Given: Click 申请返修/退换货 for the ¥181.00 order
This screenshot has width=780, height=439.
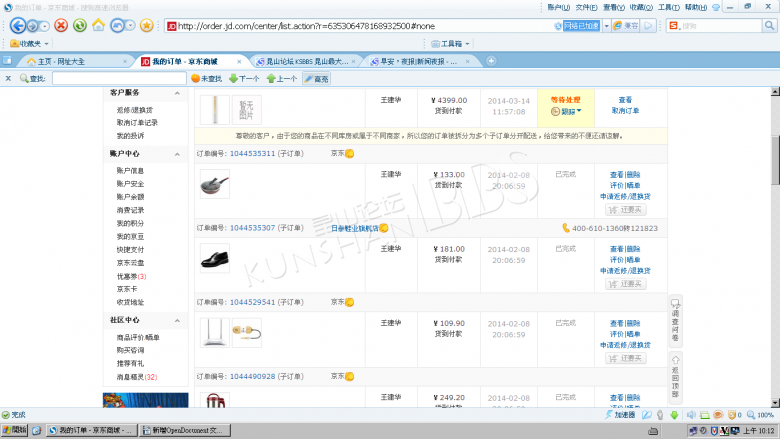Looking at the screenshot, I should [x=625, y=271].
